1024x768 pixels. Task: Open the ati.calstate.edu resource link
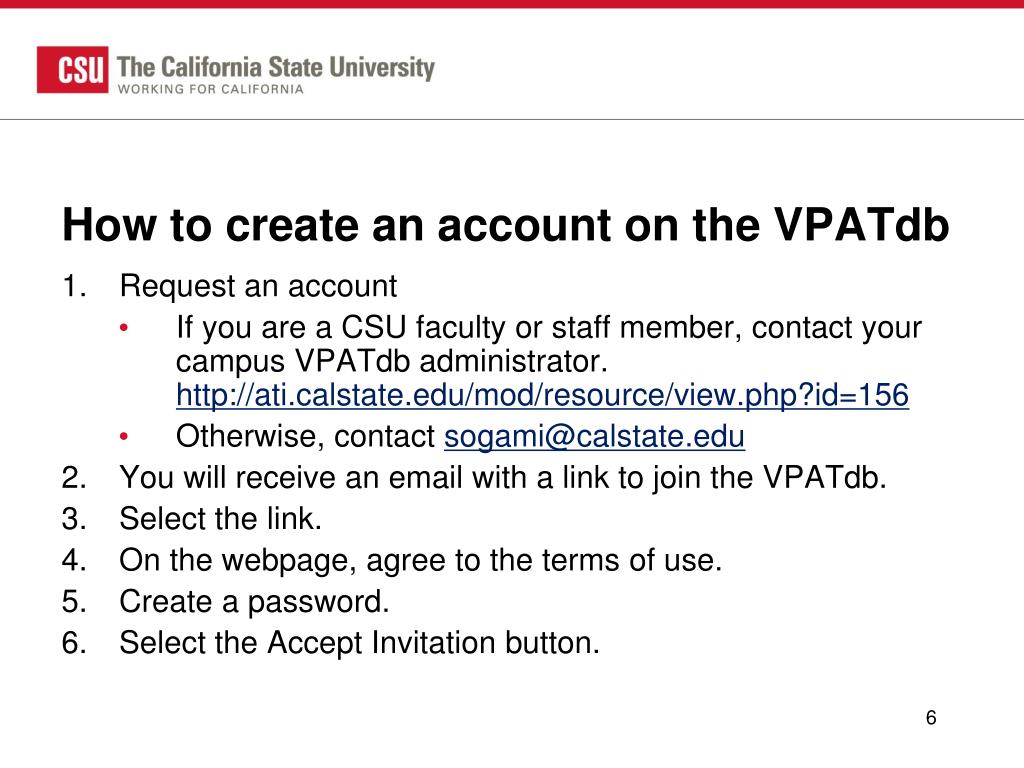[542, 396]
